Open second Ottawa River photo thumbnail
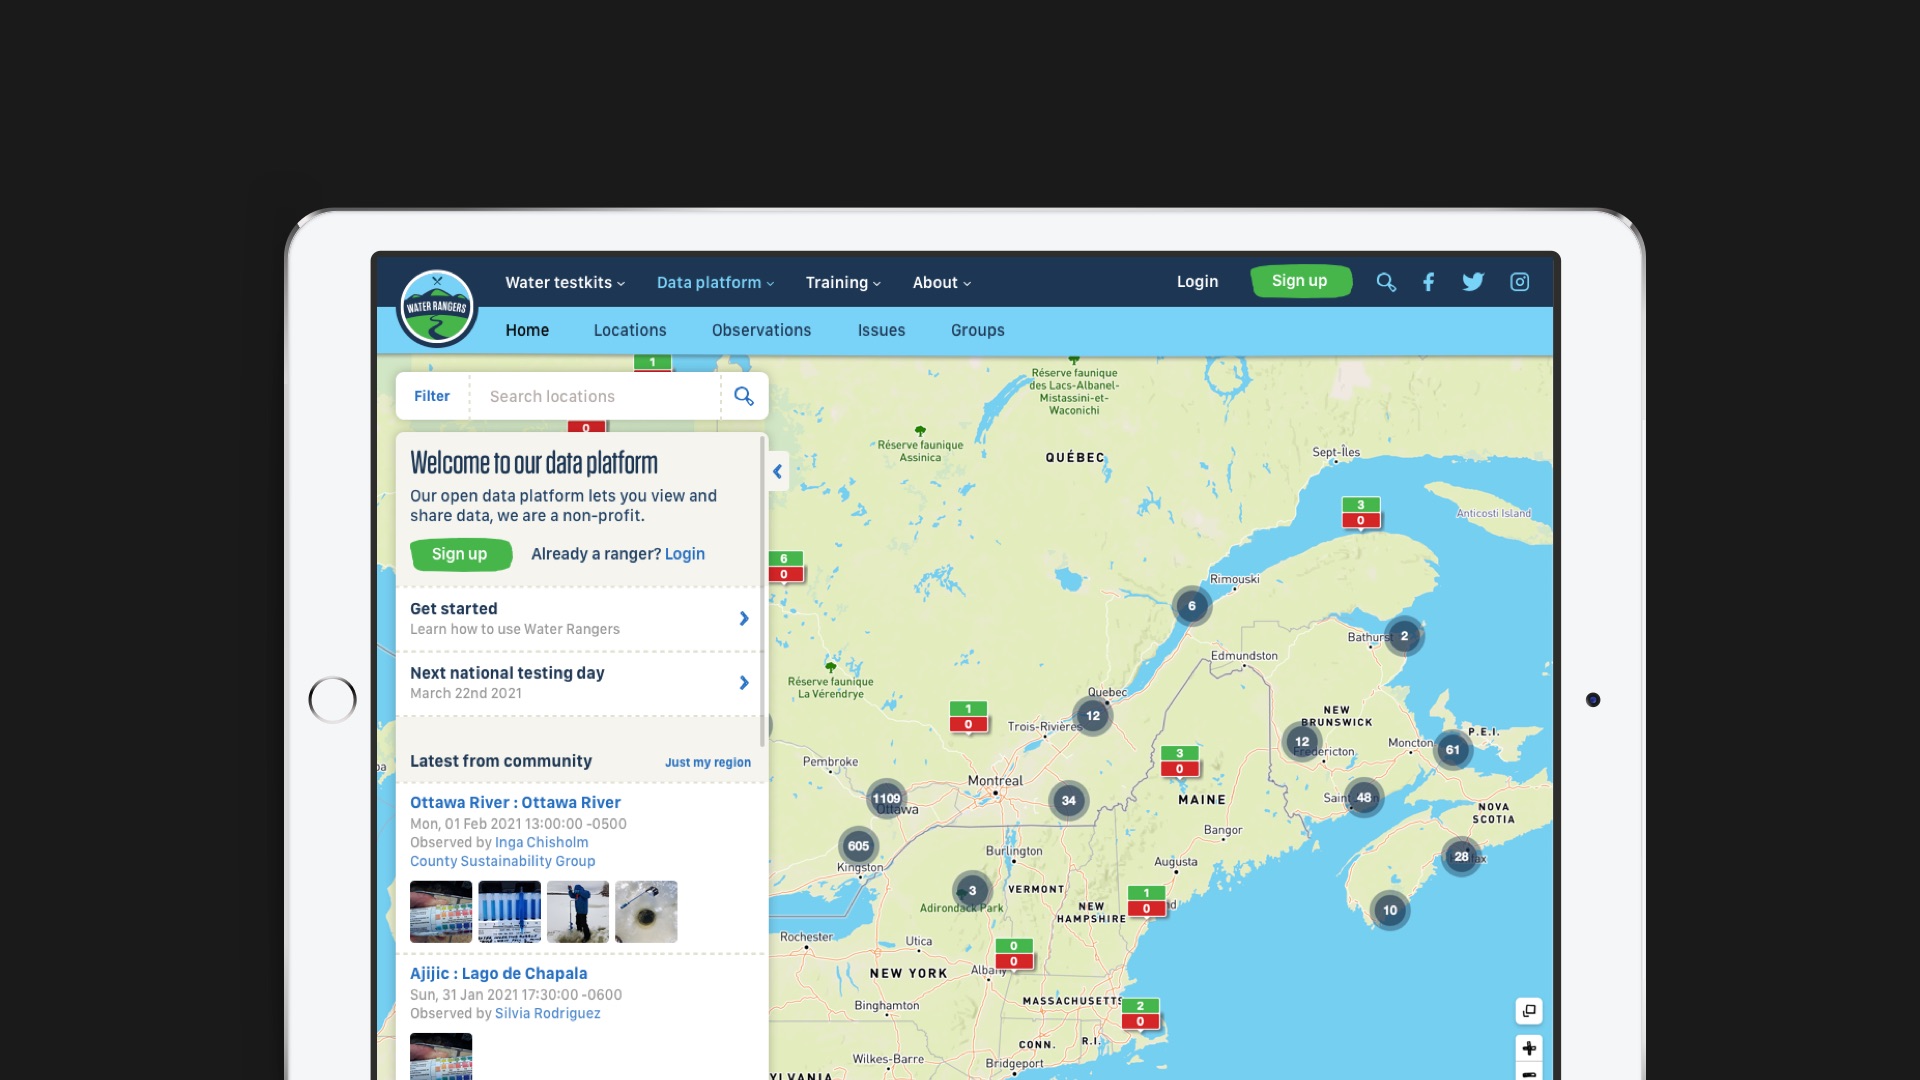The image size is (1920, 1080). (510, 911)
